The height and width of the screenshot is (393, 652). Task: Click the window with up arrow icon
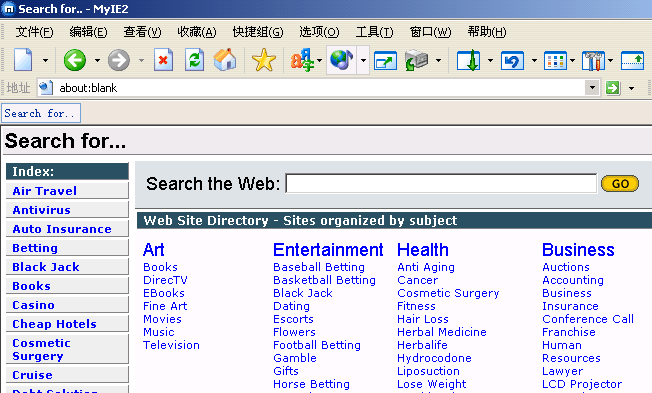click(x=632, y=60)
